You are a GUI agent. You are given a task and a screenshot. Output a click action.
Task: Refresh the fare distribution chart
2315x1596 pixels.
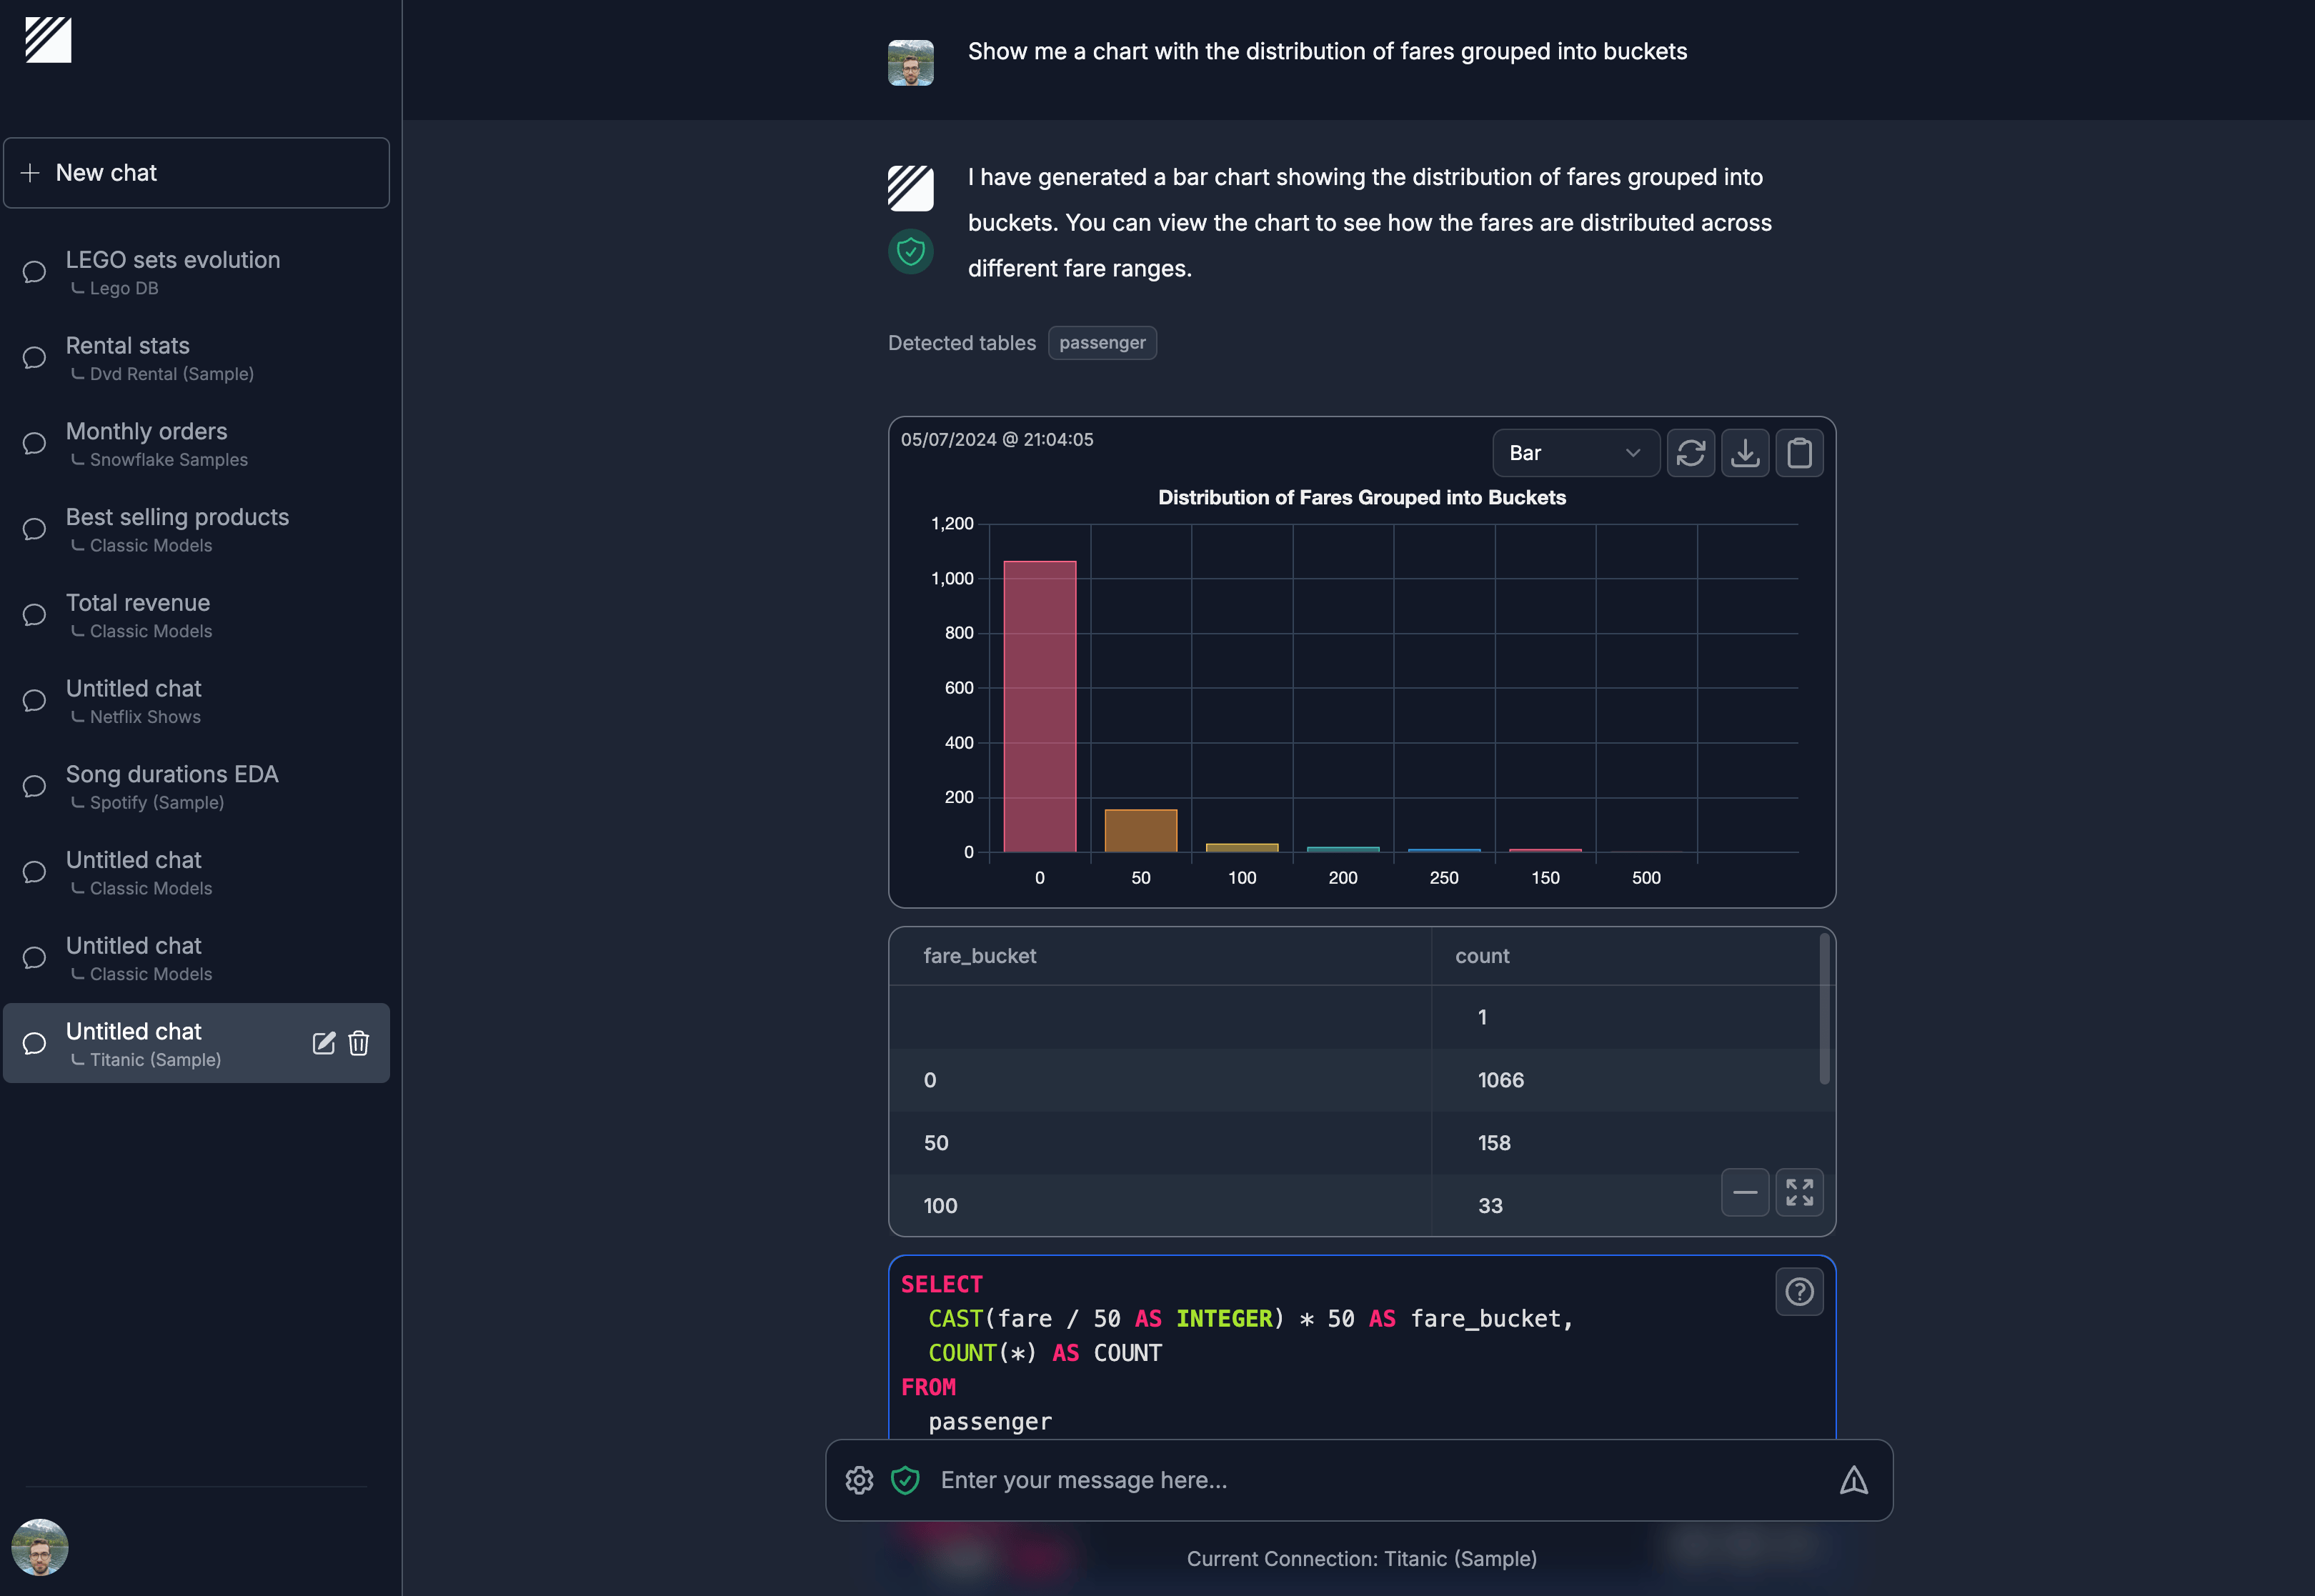click(1691, 453)
